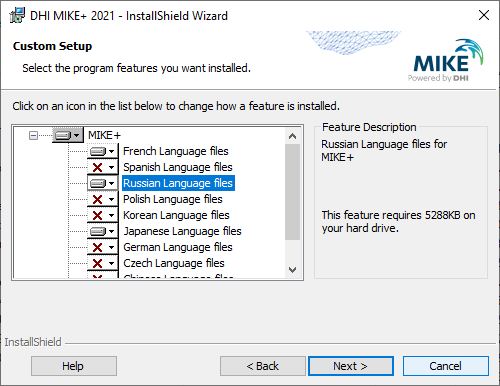Open Czech Language files install-state dropdown
Screen dimensions: 500x386
click(103, 263)
